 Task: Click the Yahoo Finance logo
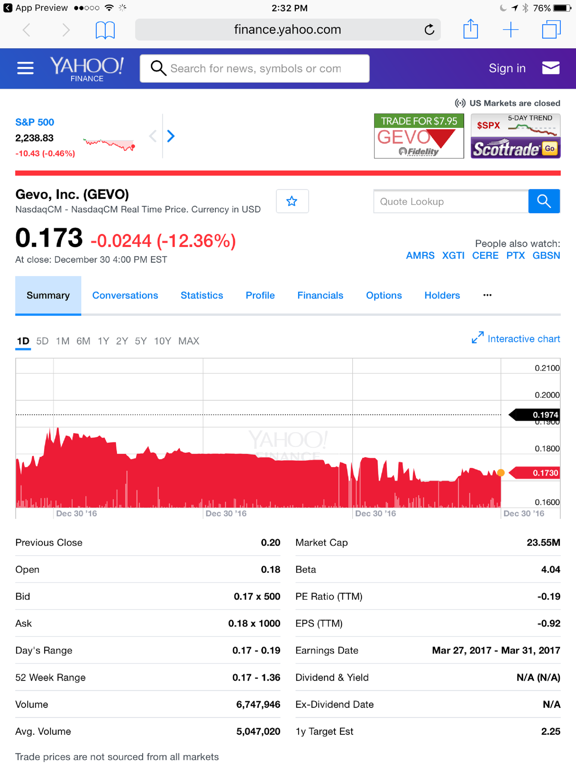coord(86,69)
